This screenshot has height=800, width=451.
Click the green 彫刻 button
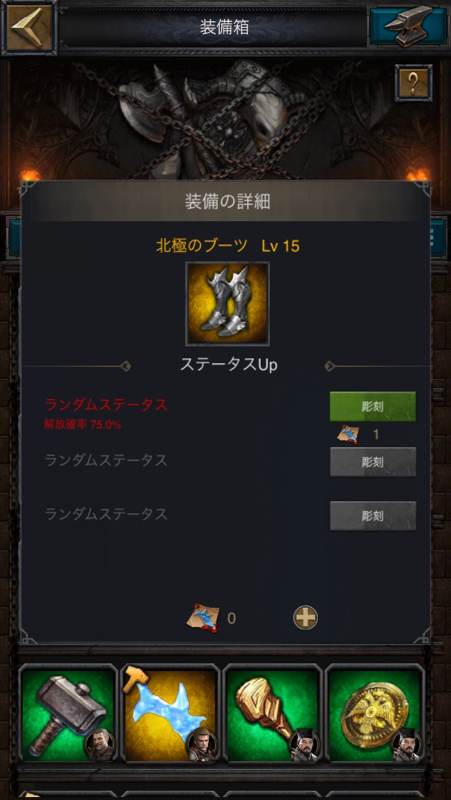pos(372,406)
